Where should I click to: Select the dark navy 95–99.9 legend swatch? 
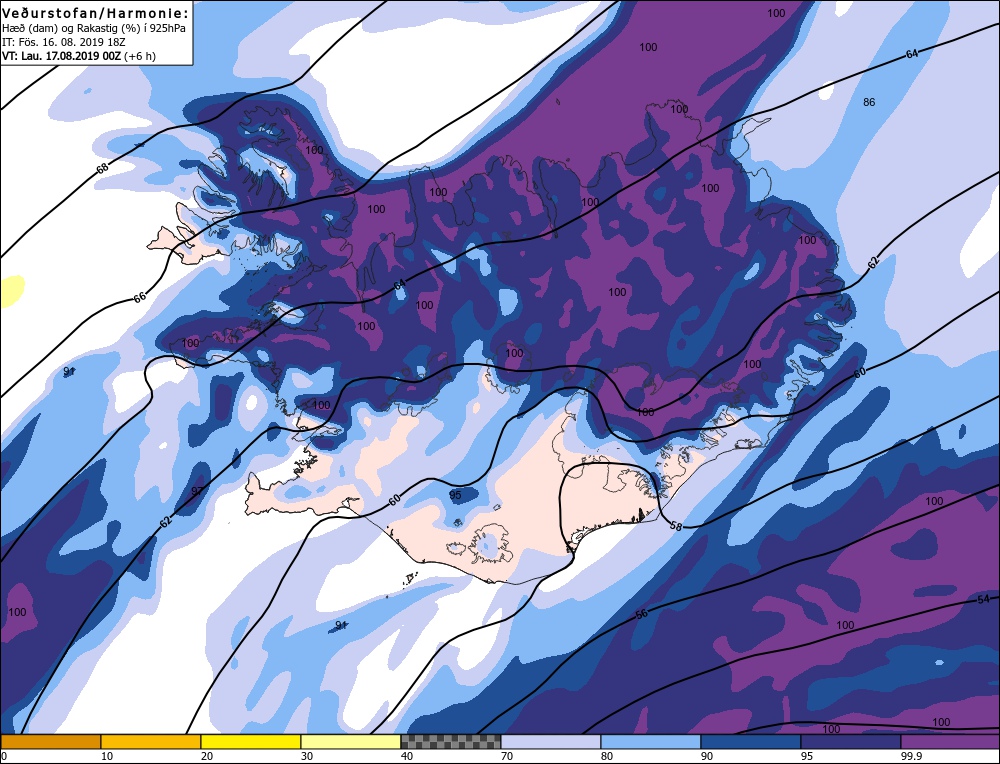[851, 741]
